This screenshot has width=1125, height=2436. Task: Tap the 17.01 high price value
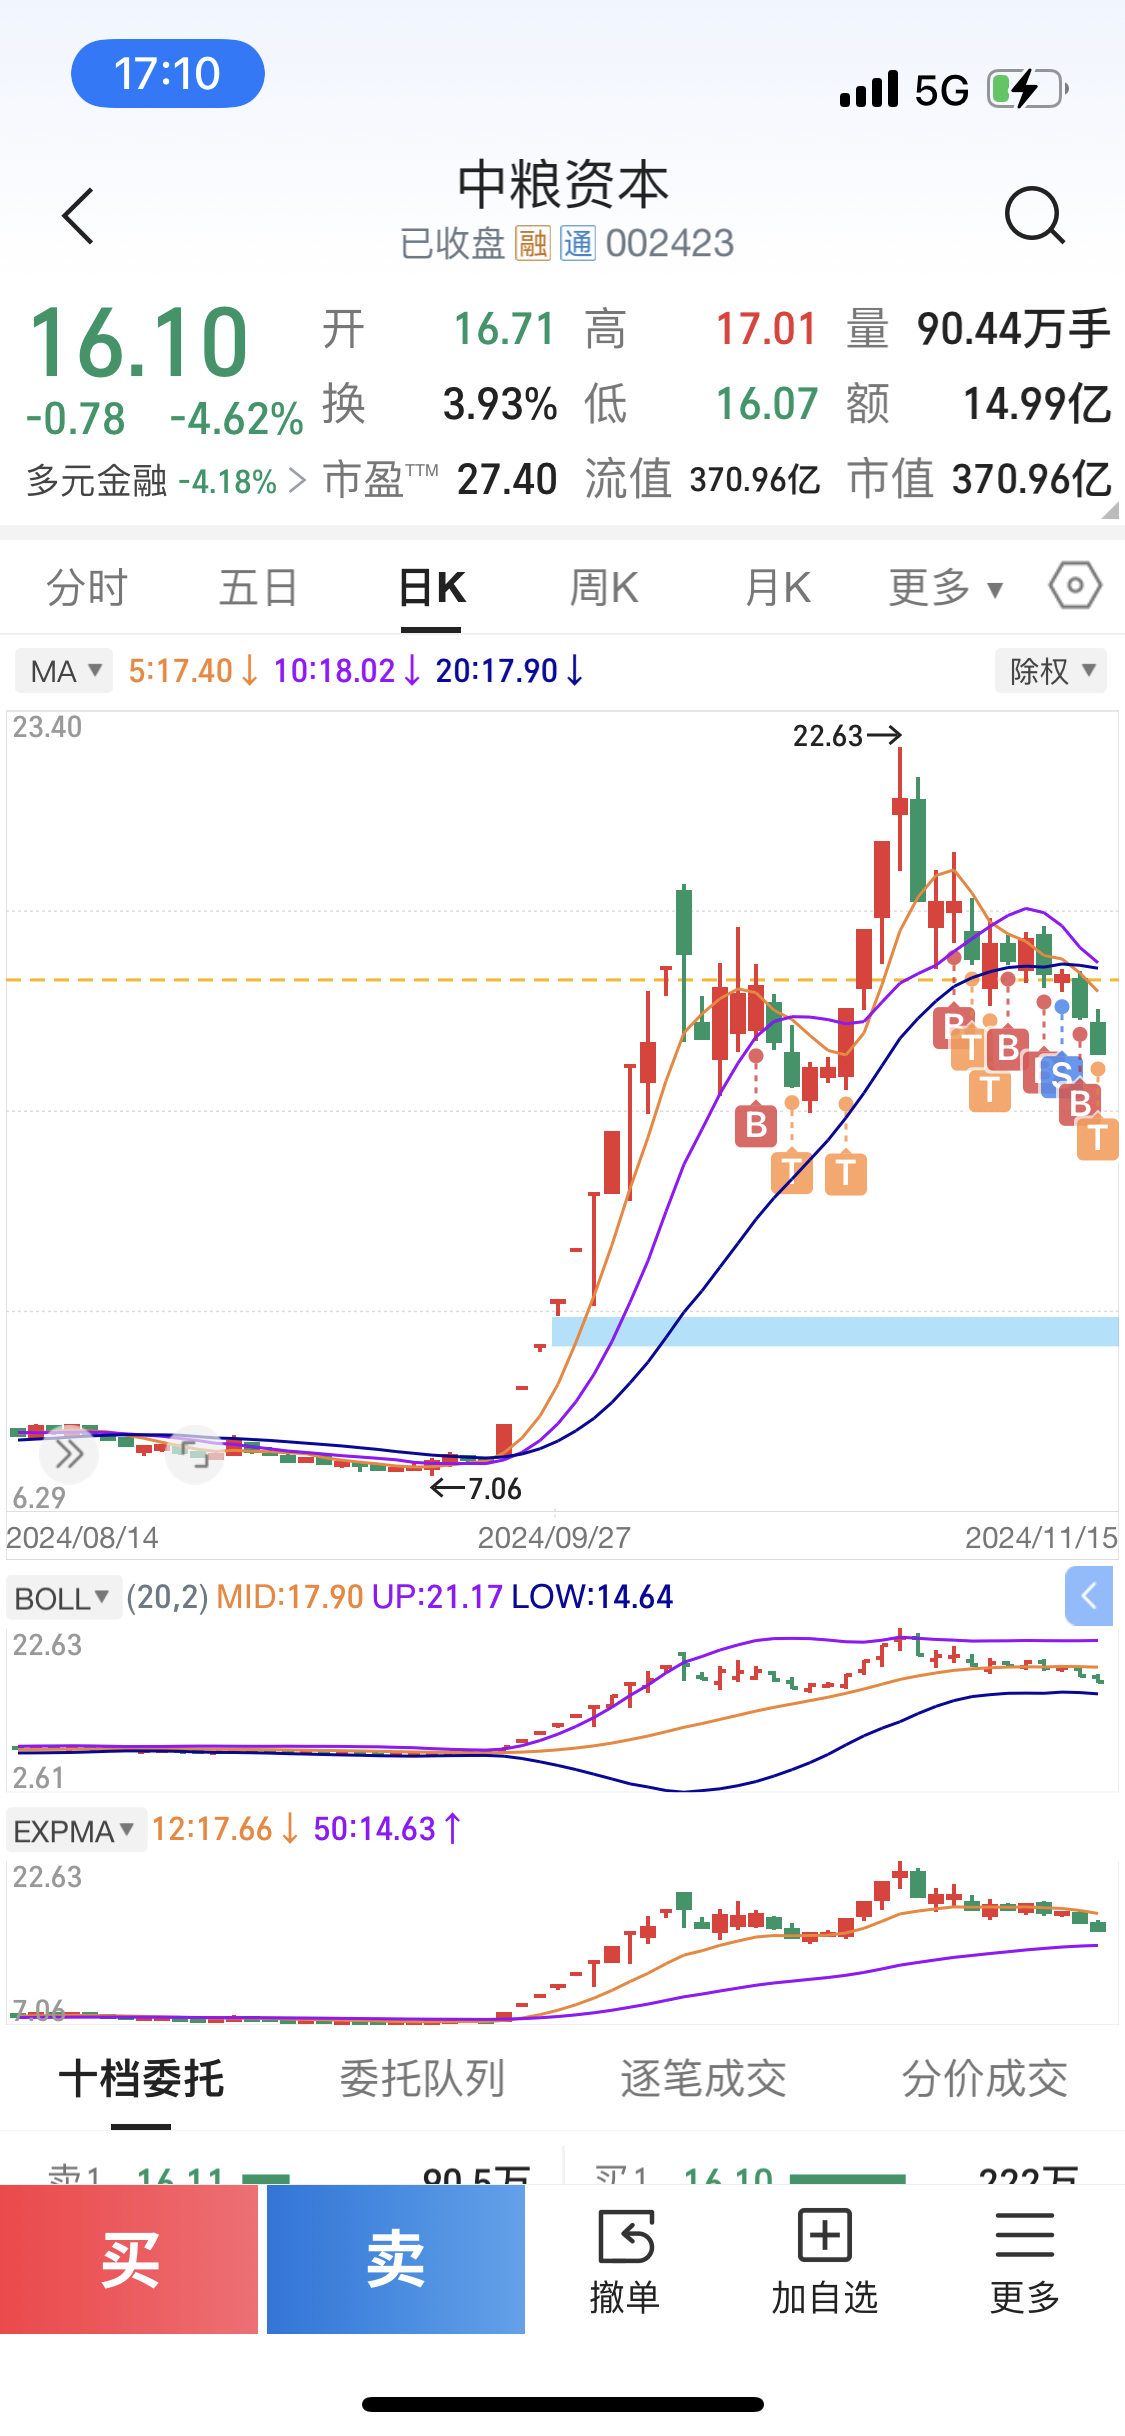(766, 330)
